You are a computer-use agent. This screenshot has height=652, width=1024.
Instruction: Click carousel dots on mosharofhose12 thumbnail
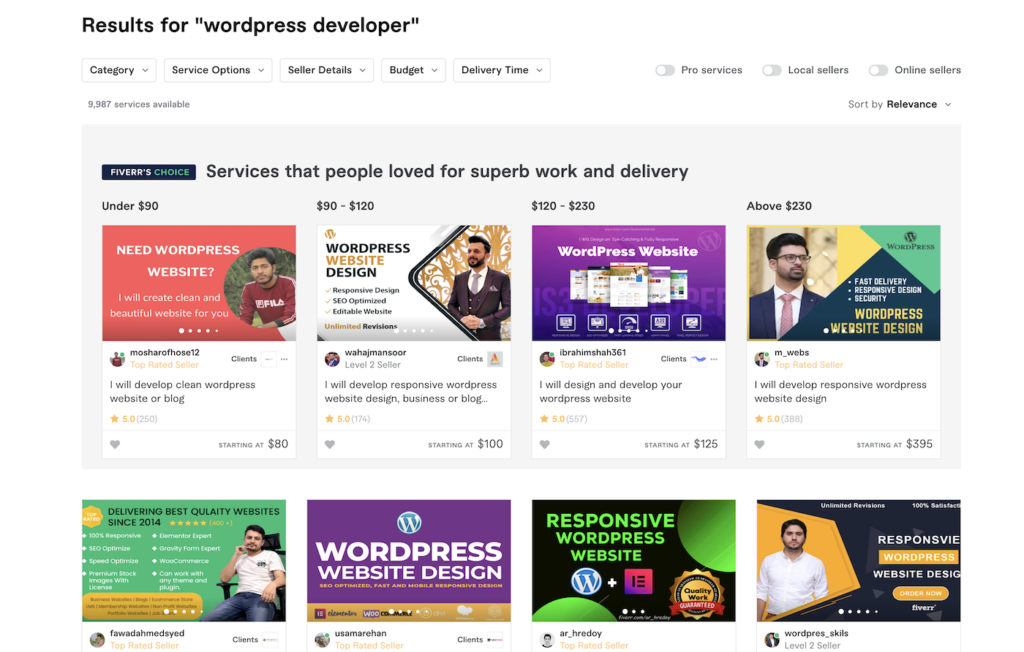(199, 331)
